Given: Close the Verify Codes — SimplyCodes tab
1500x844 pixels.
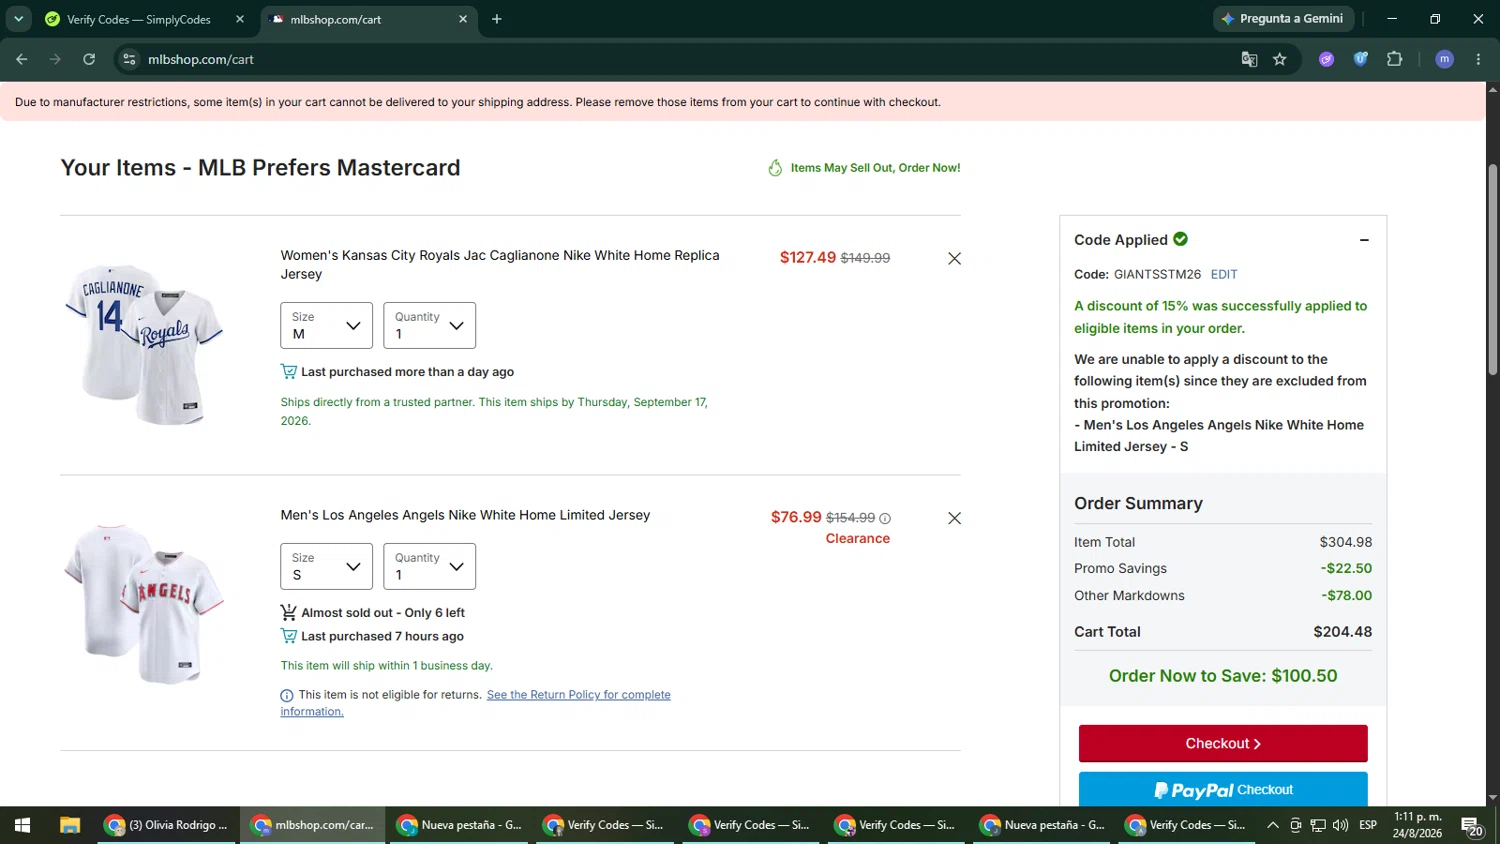Looking at the screenshot, I should pos(240,19).
